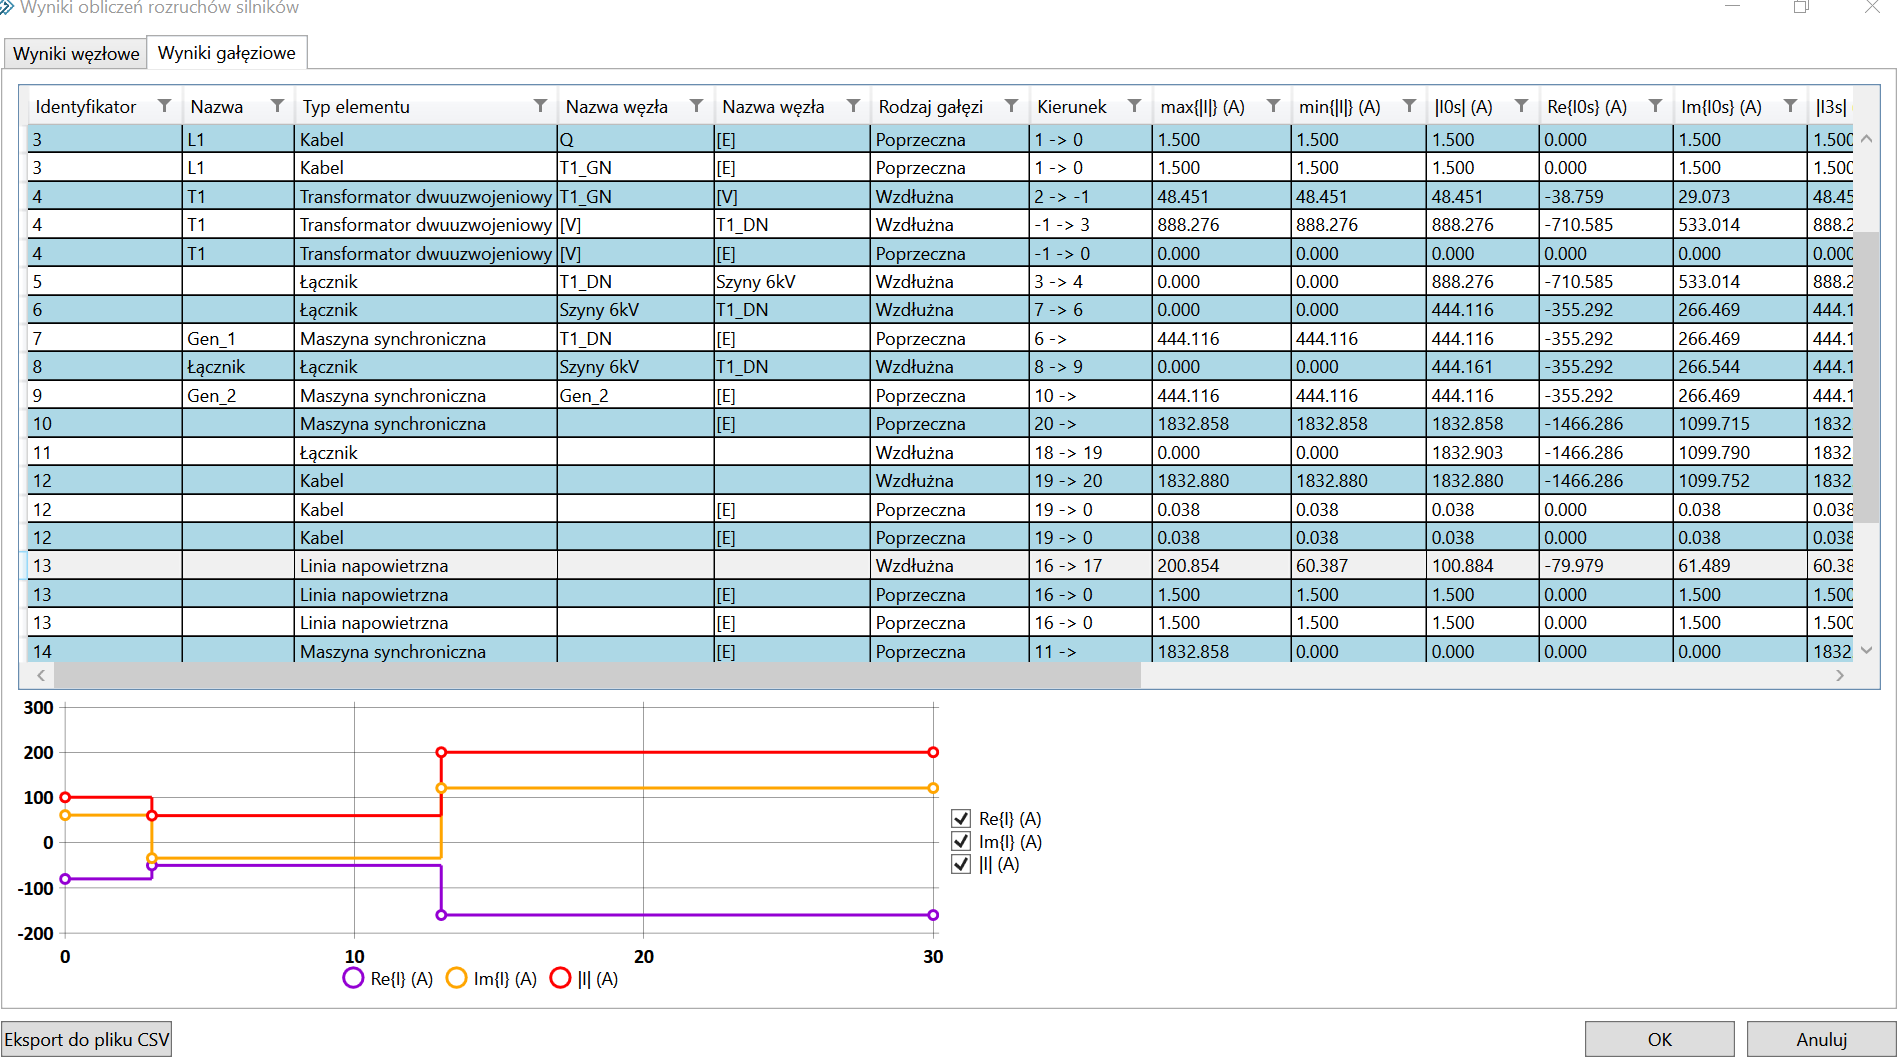Click orange chart point at x=30
This screenshot has width=1898, height=1058.
(933, 788)
